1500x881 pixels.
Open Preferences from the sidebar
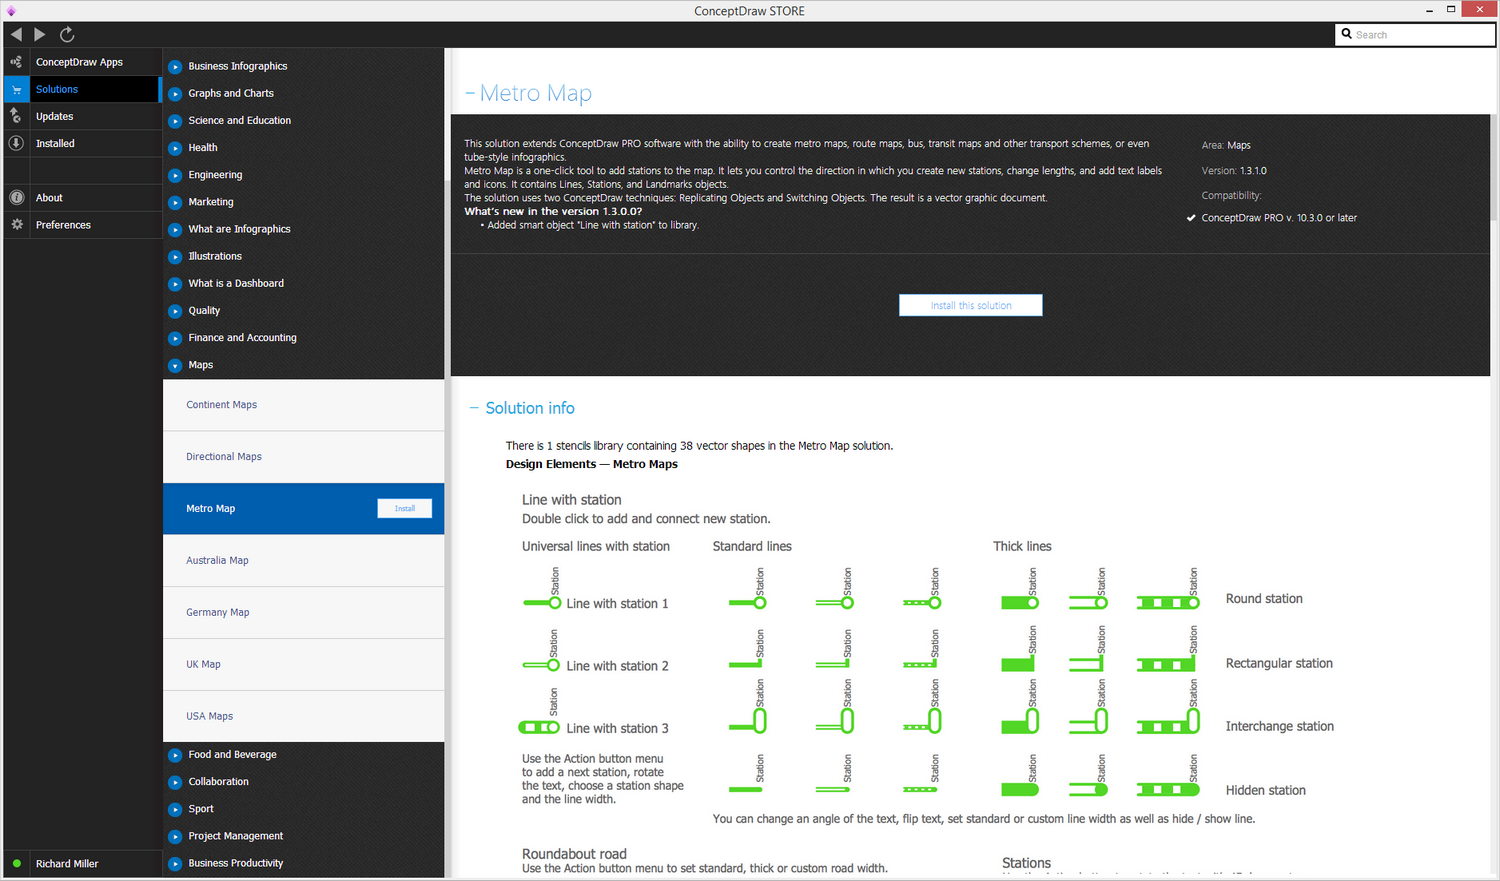point(80,225)
